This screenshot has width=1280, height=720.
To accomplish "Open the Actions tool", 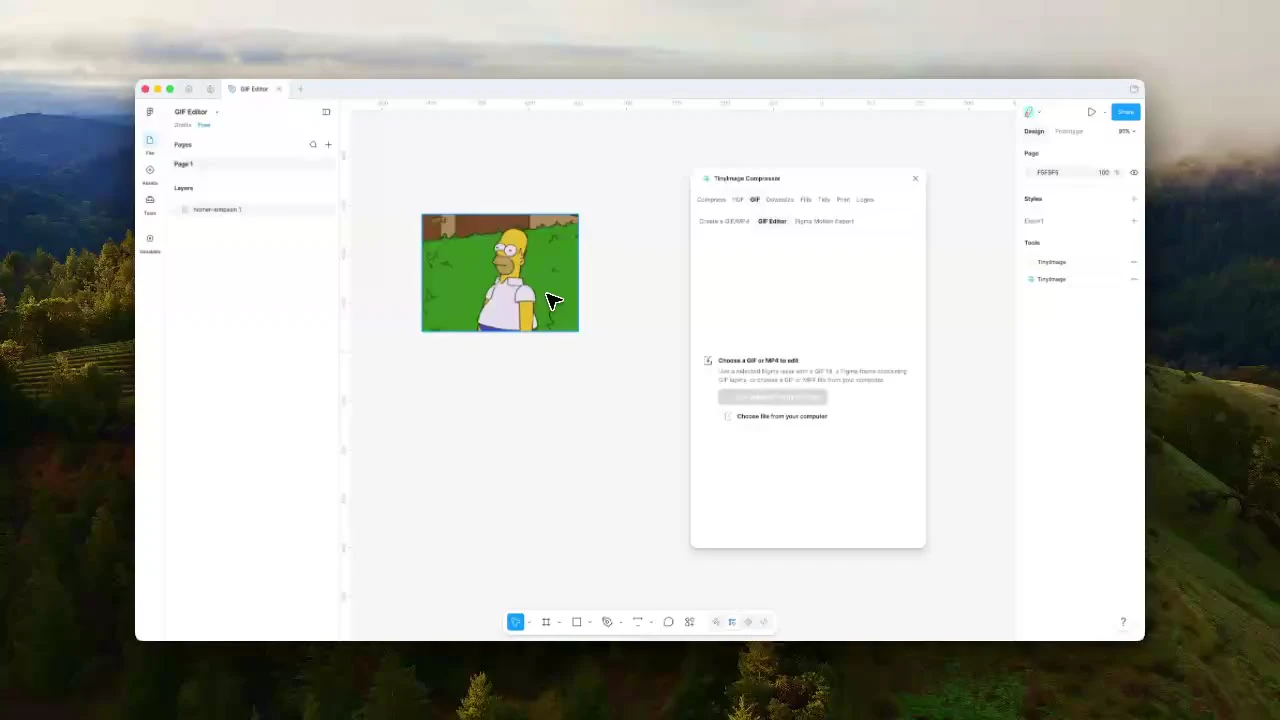I will point(689,622).
